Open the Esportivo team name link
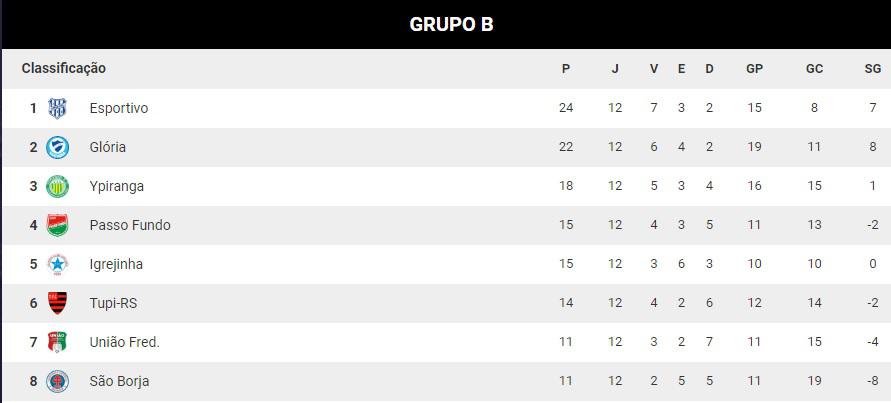Screen dimensions: 891x403 (x=119, y=108)
